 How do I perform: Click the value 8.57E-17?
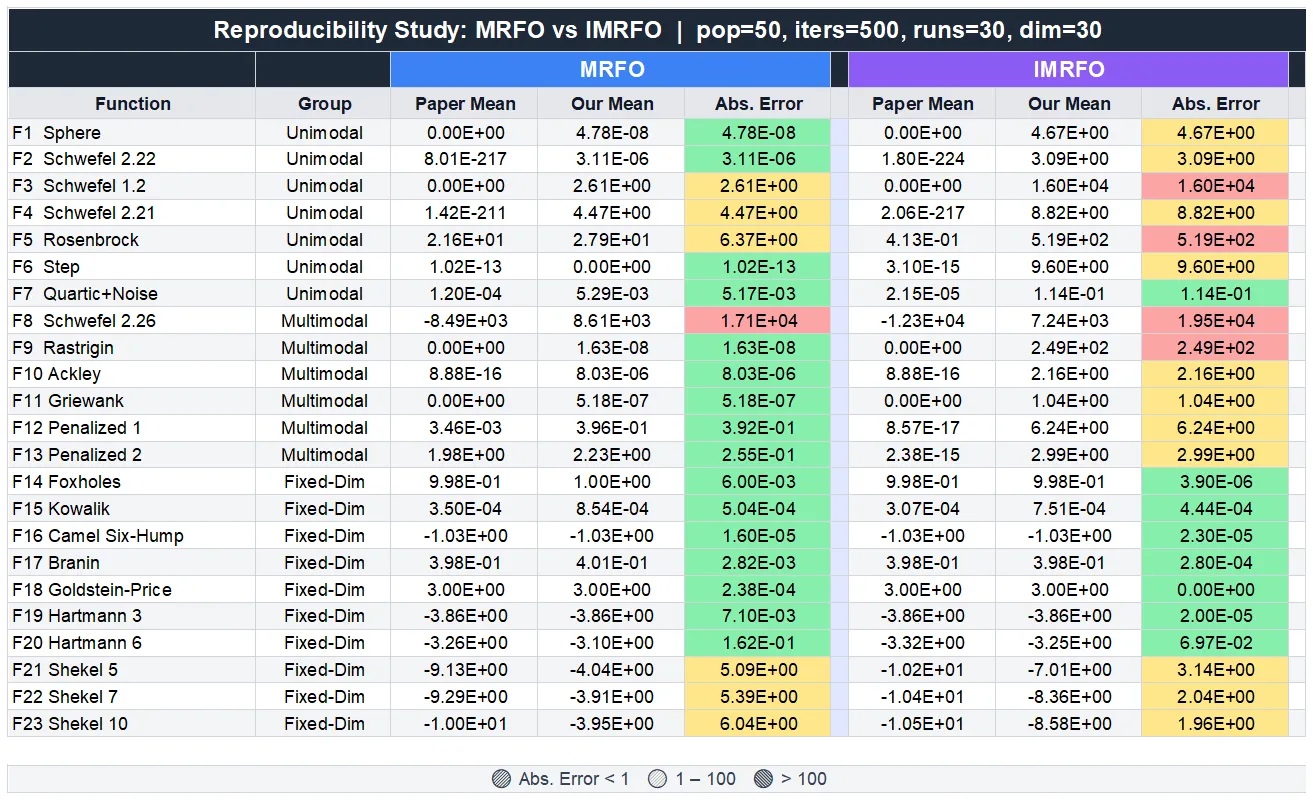pos(922,428)
